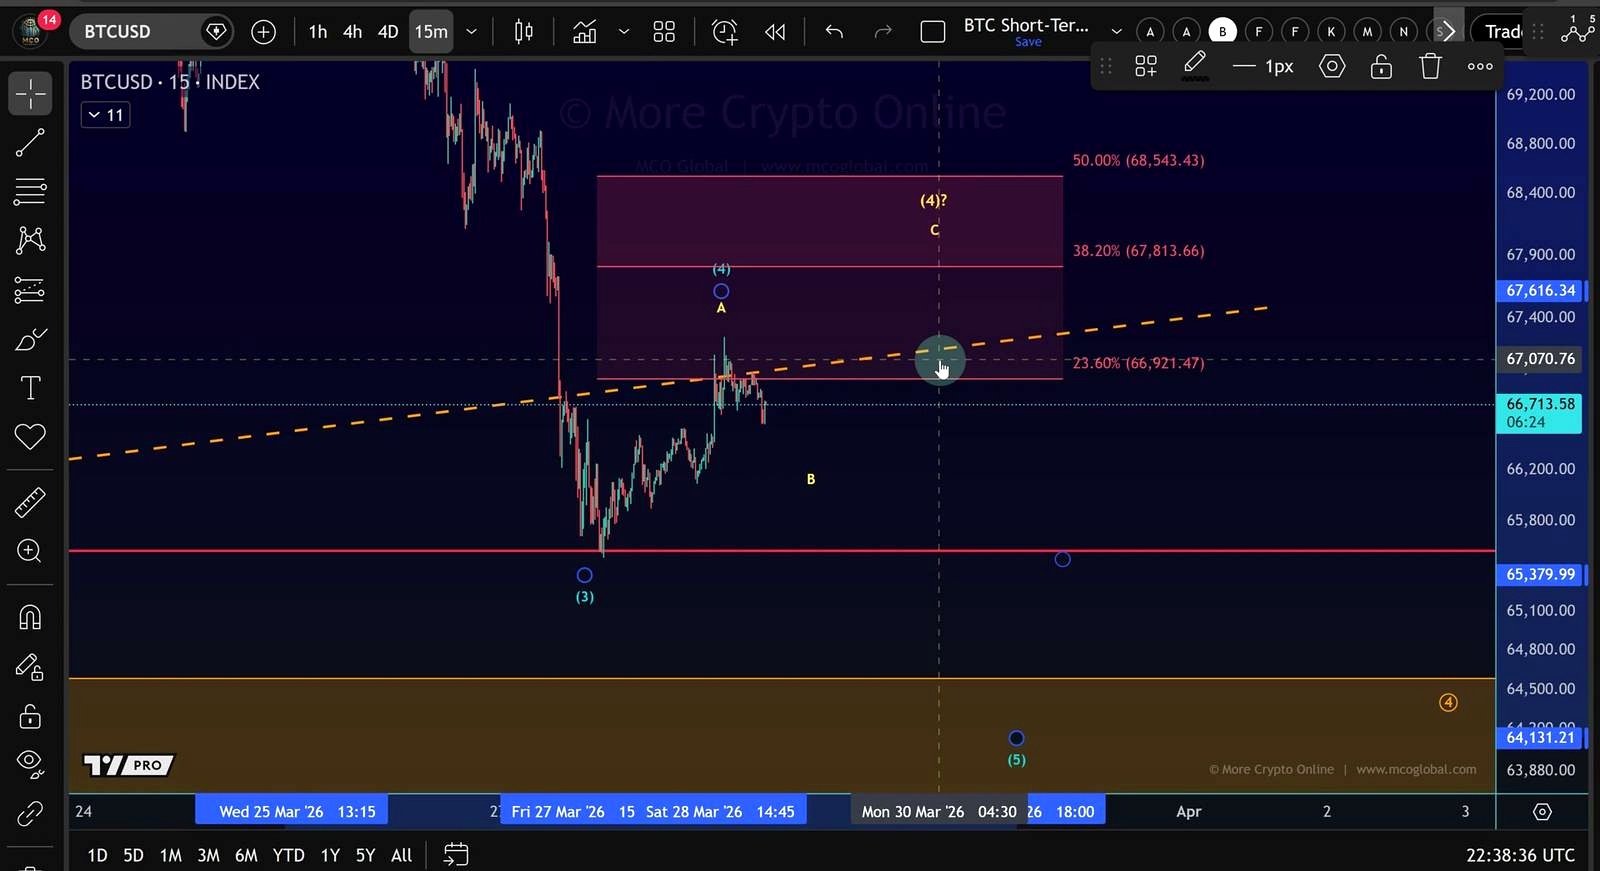Open the 22:38:36 UTC timezone menu
1600x871 pixels.
(x=1520, y=855)
